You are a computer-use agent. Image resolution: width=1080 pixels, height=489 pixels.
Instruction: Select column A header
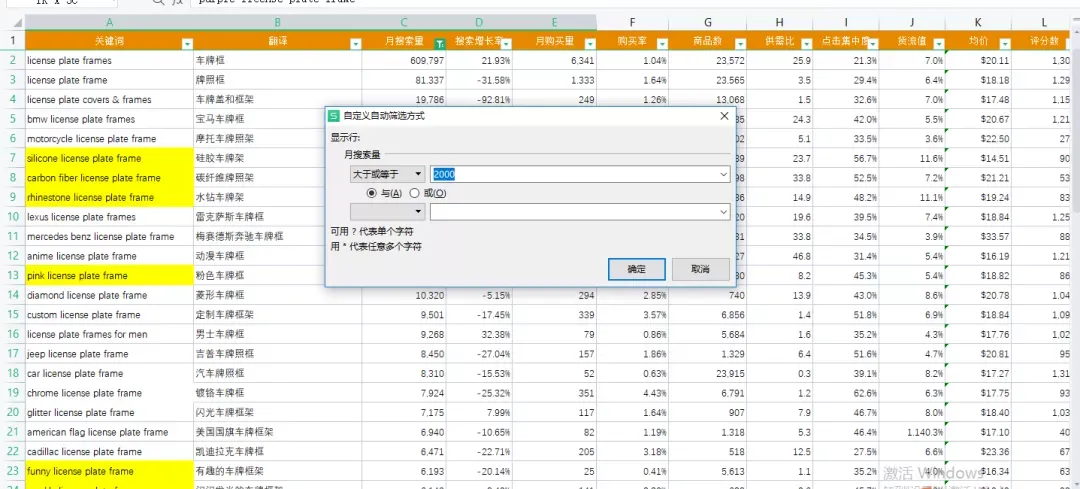[110, 23]
